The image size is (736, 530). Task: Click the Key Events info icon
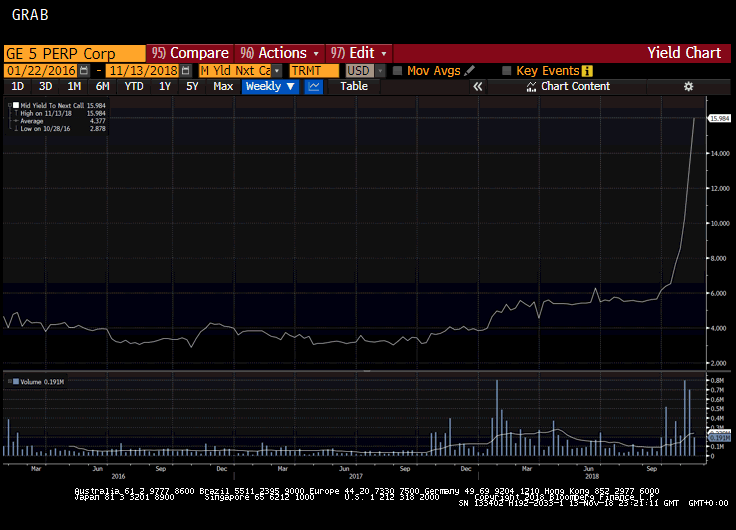tap(587, 71)
